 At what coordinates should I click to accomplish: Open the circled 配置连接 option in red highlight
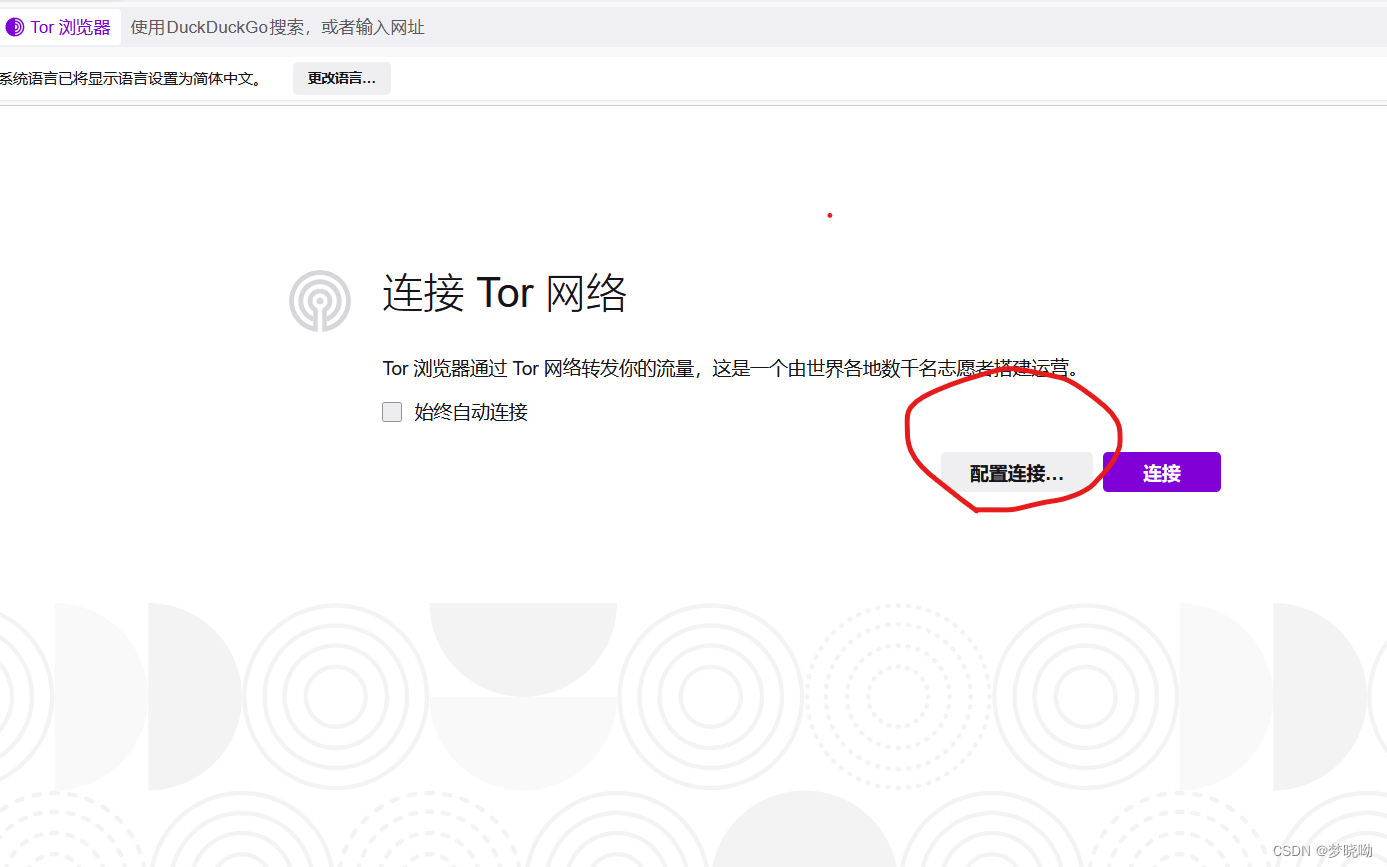pos(1016,472)
